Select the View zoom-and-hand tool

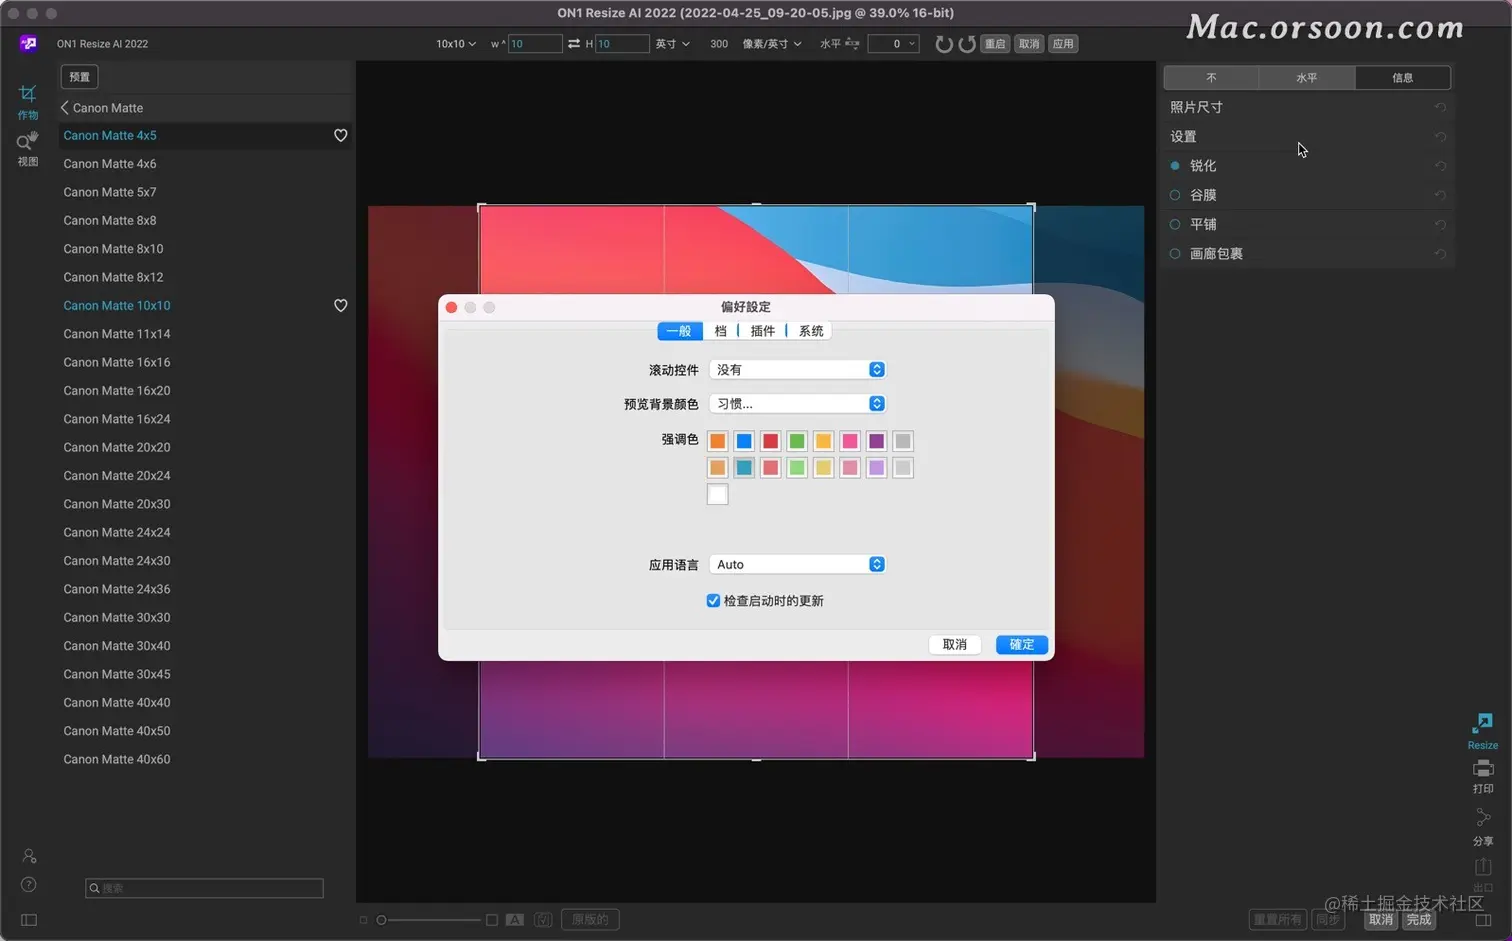tap(28, 141)
